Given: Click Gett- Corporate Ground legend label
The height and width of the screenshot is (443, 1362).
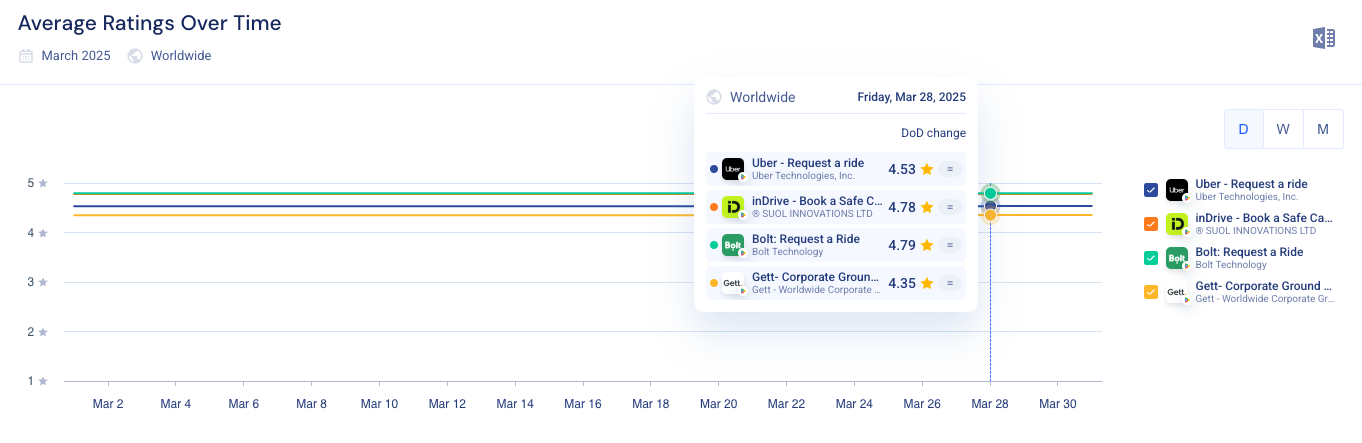Looking at the screenshot, I should [x=1264, y=286].
